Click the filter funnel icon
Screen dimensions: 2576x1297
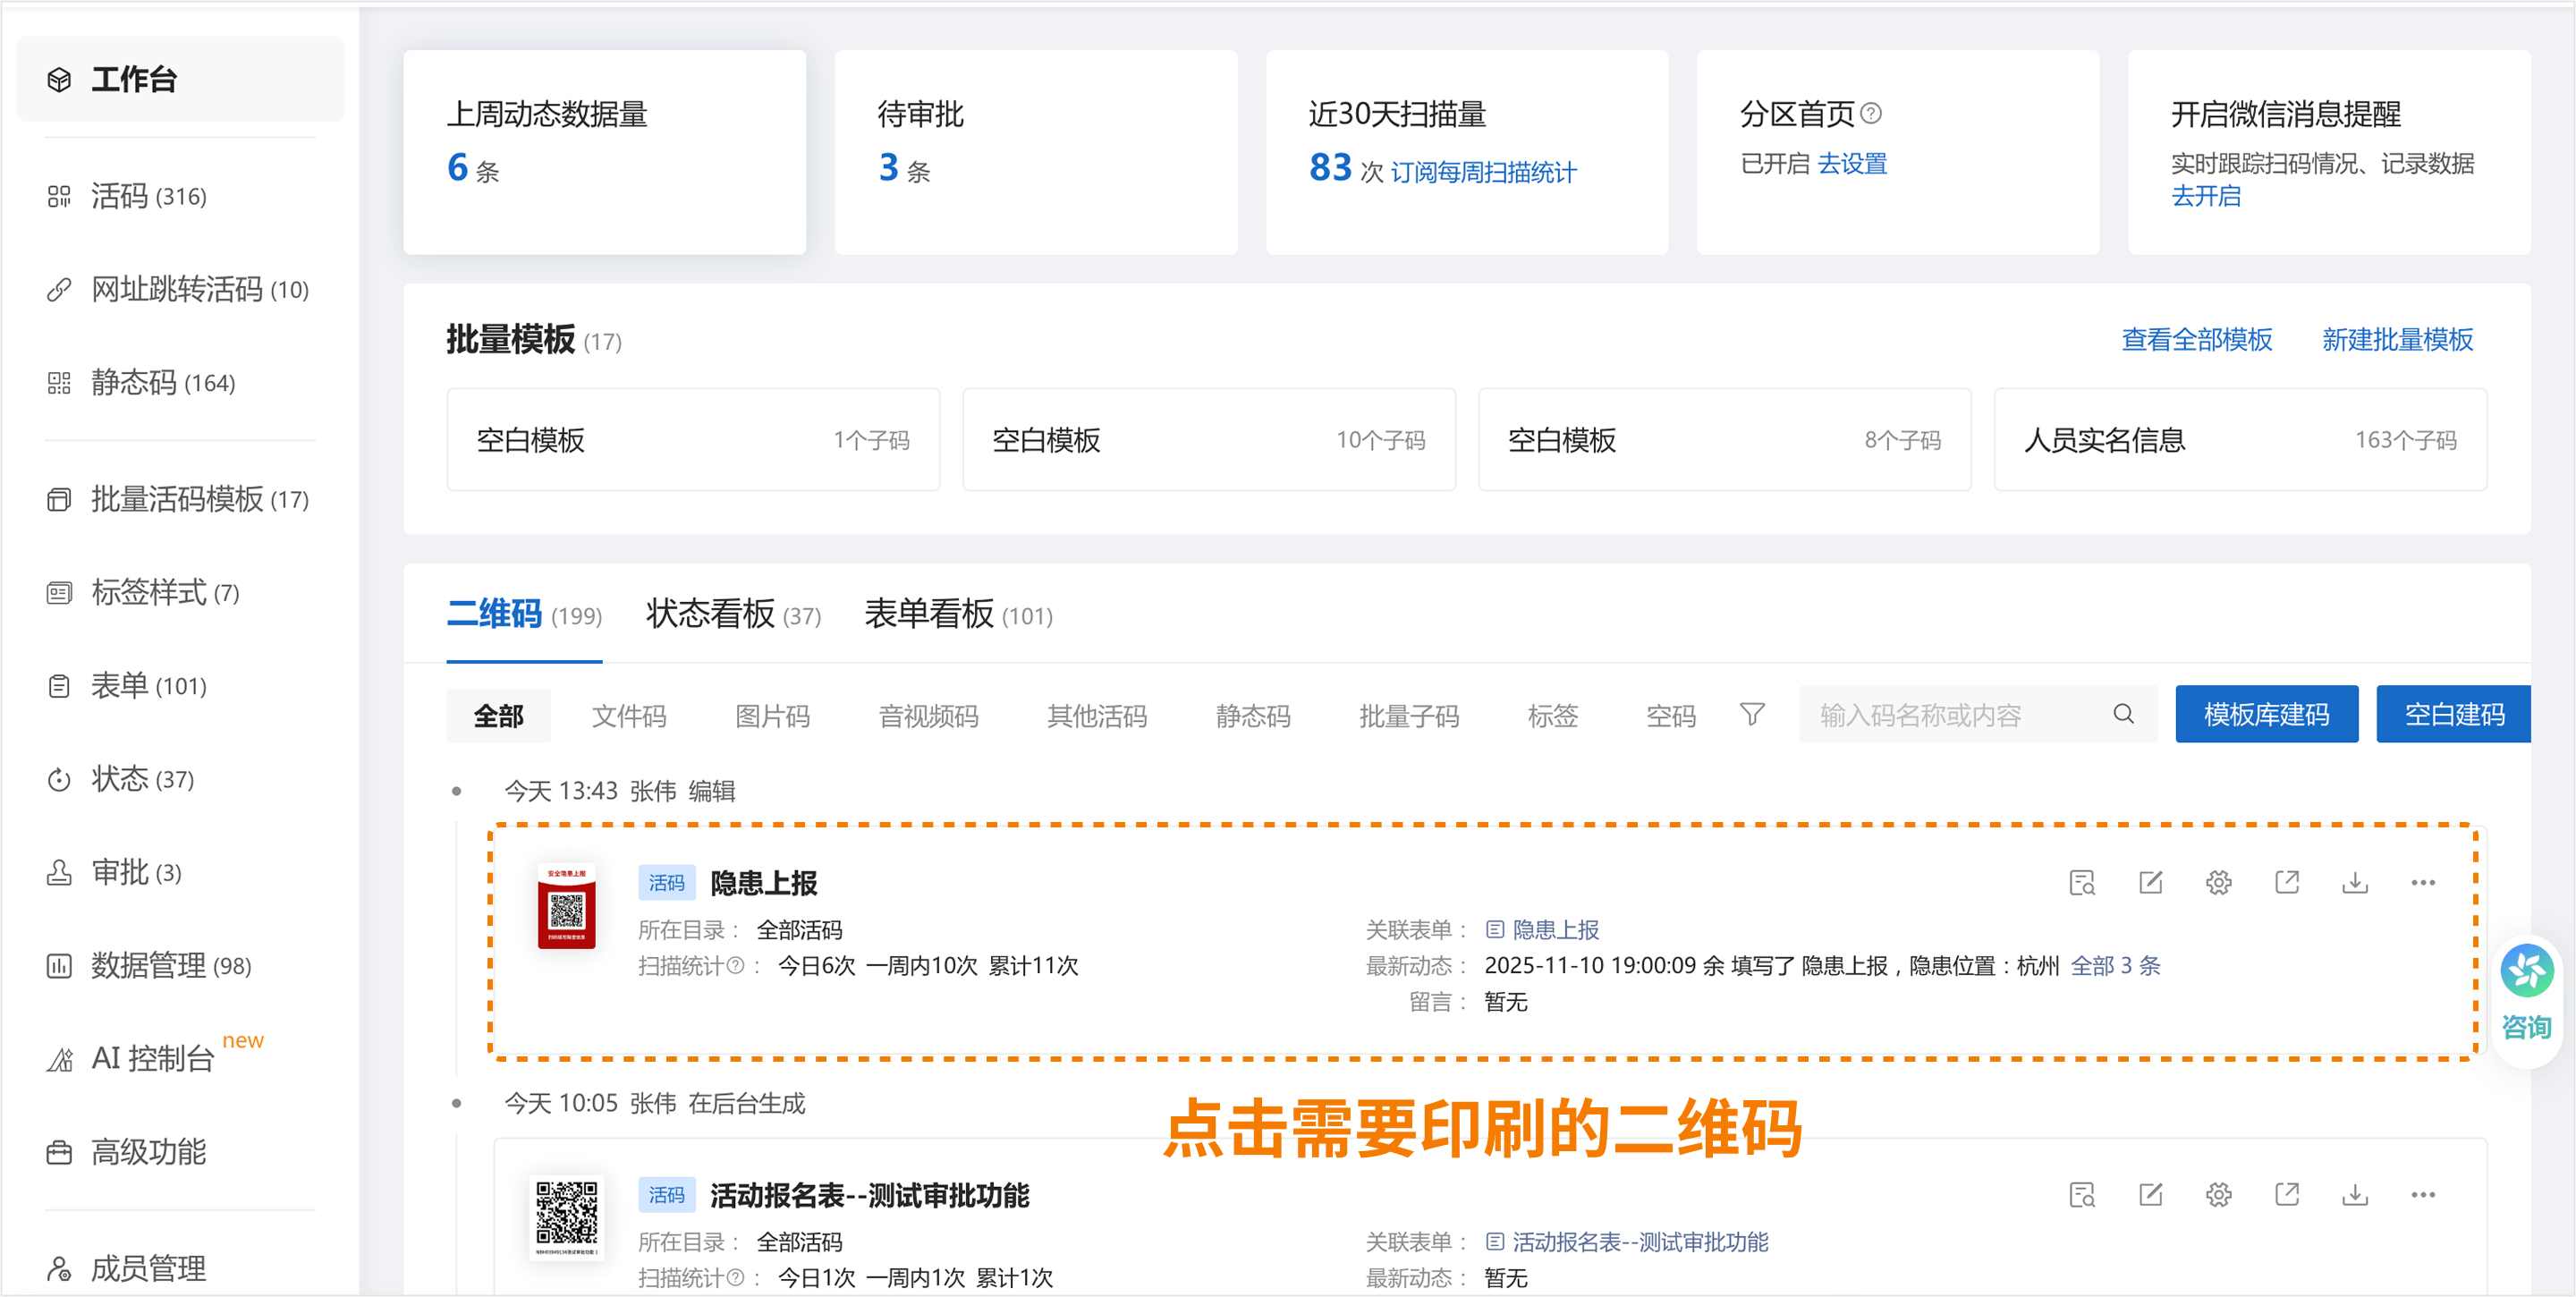coord(1751,714)
